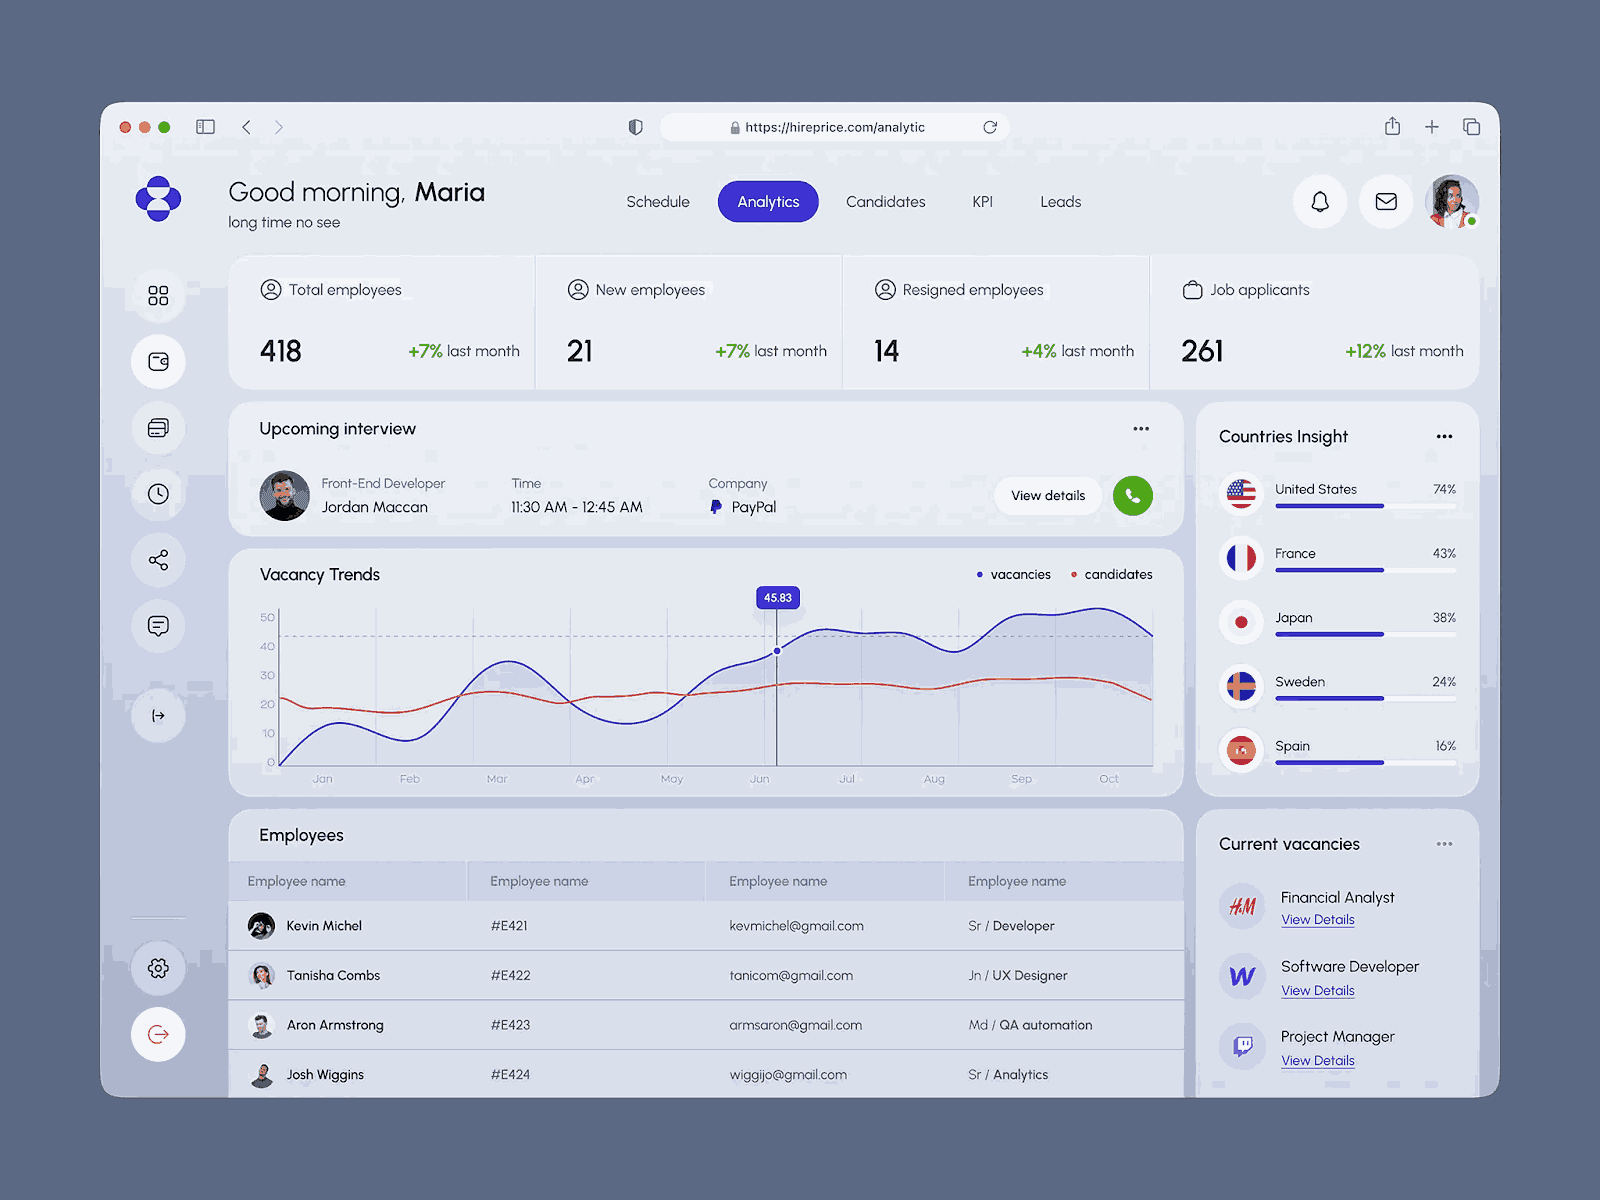Toggle vacancies series in chart legend
1600x1200 pixels.
tap(1014, 575)
